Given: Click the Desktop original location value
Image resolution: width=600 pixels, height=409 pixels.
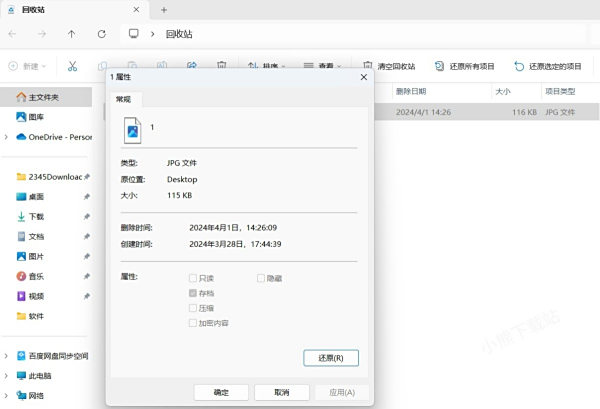Looking at the screenshot, I should 182,179.
